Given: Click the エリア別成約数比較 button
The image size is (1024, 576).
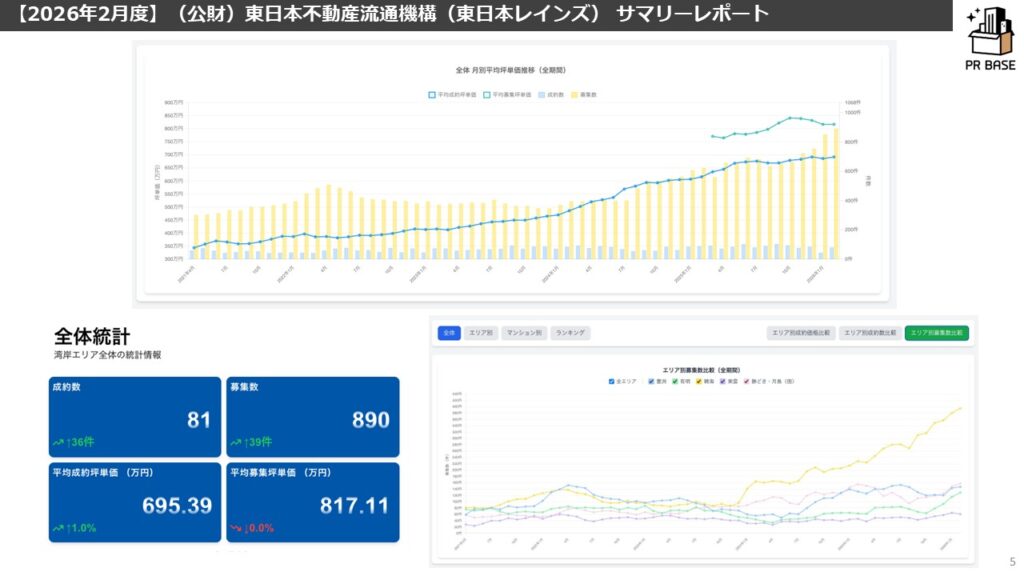Looking at the screenshot, I should 867,333.
